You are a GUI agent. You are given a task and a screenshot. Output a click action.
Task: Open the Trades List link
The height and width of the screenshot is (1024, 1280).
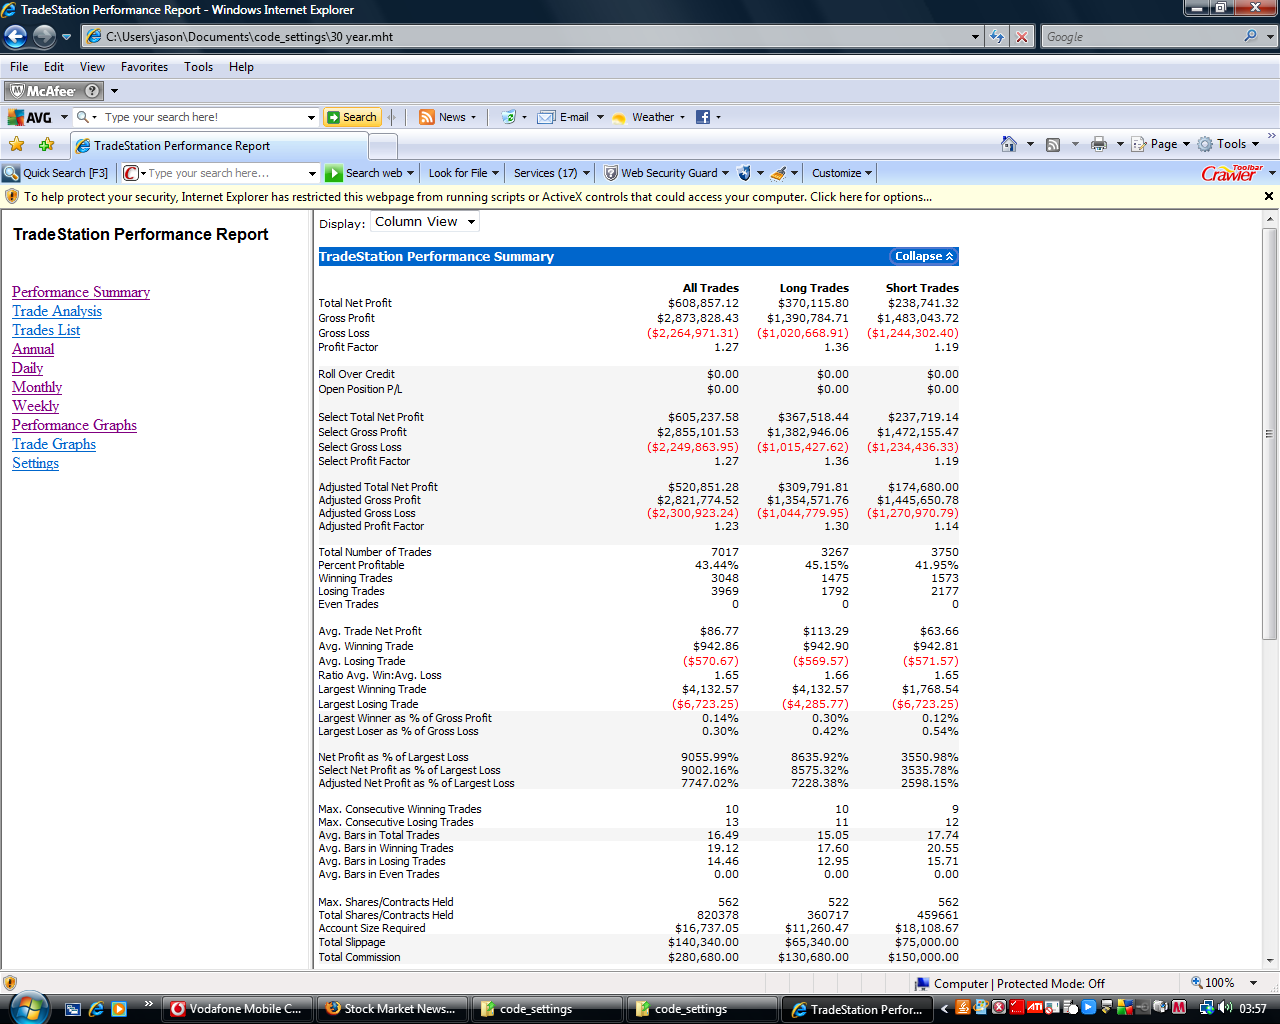46,330
